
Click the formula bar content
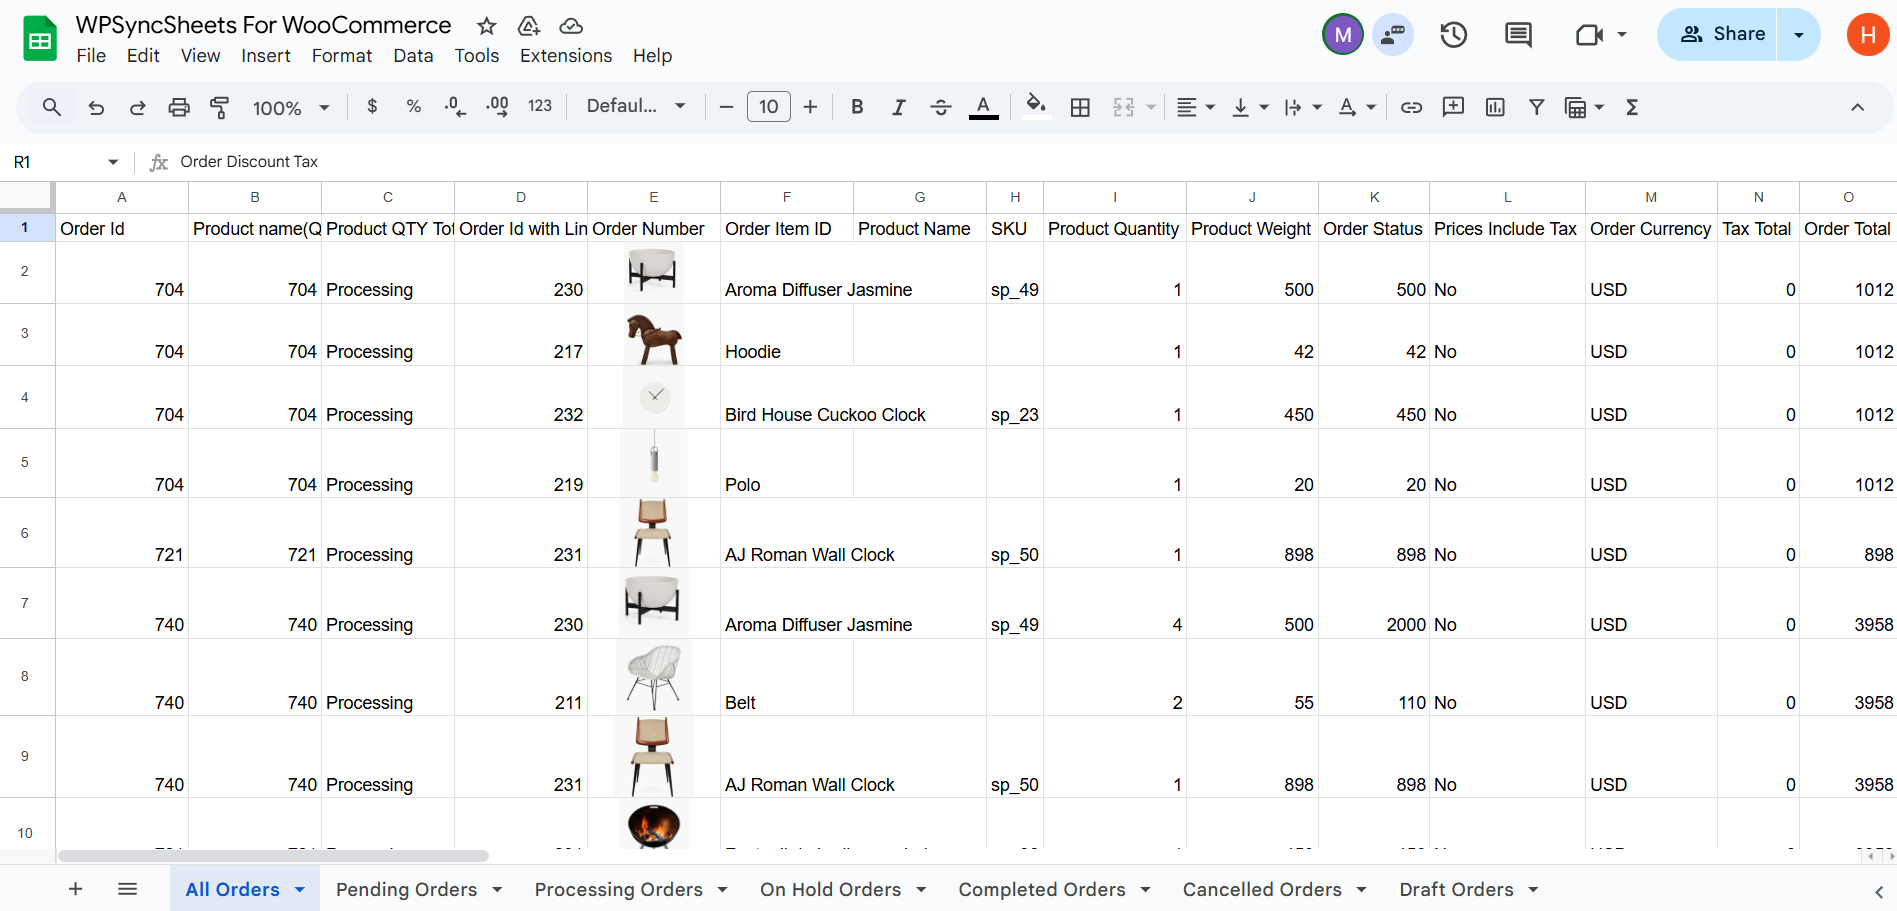point(249,162)
